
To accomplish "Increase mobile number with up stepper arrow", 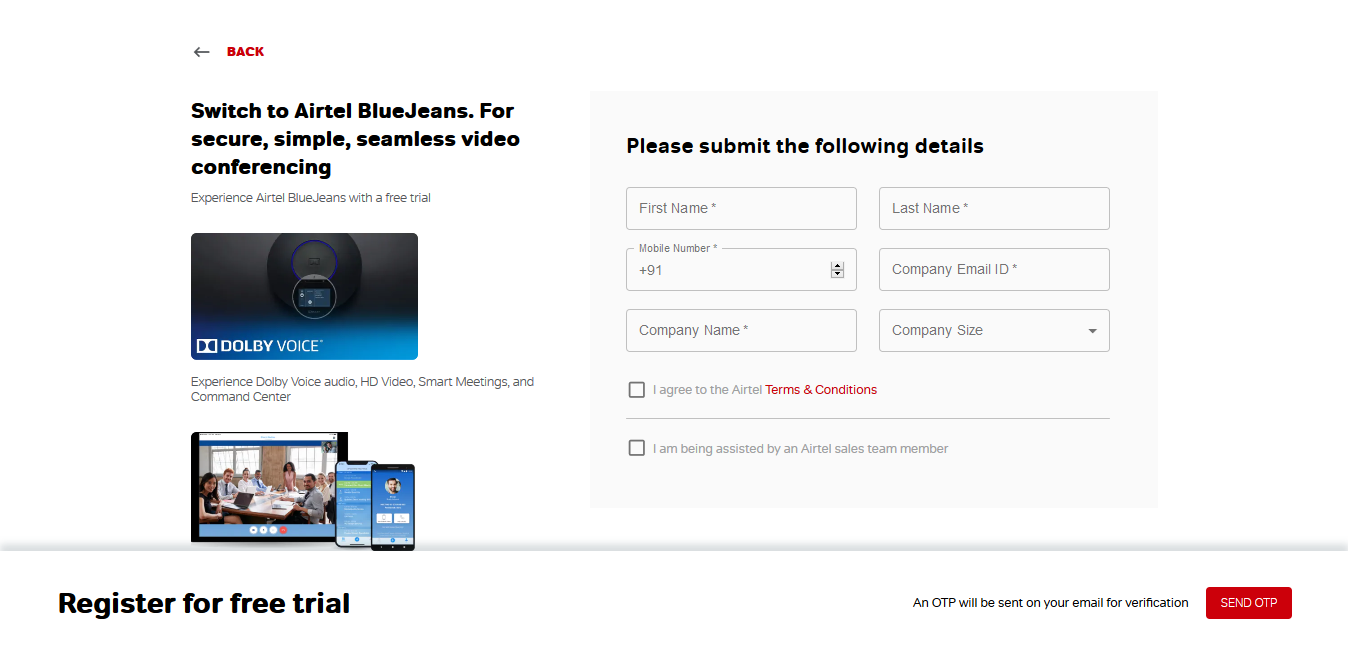I will tap(838, 265).
